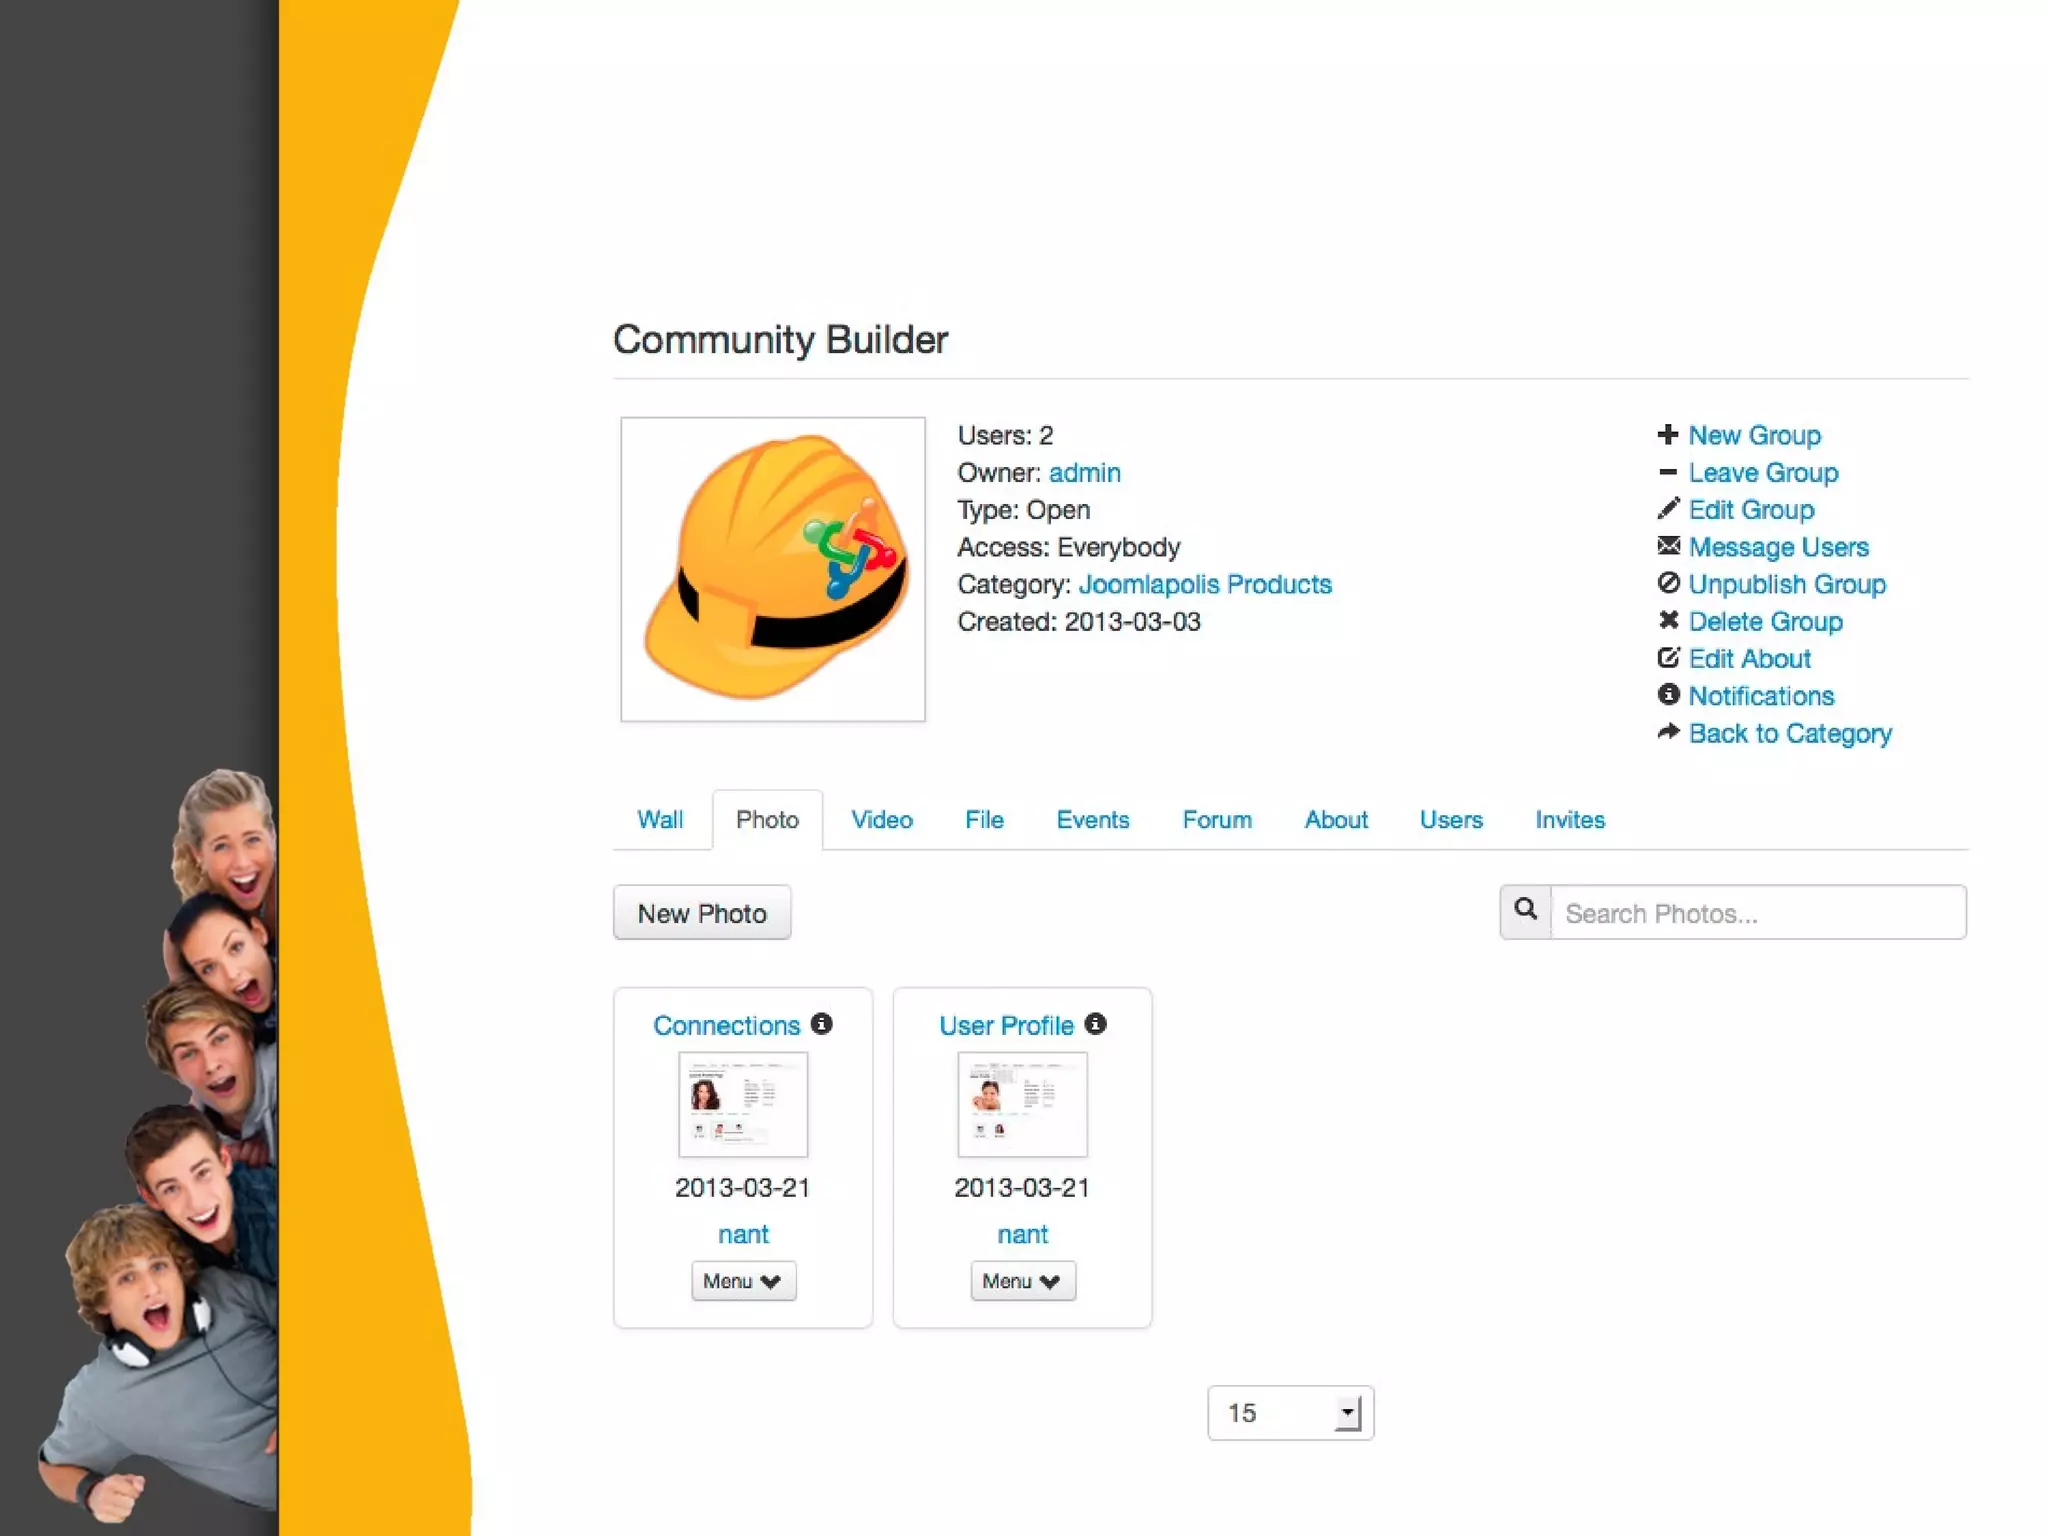Switch to the Wall tab
2048x1536 pixels.
pyautogui.click(x=660, y=820)
